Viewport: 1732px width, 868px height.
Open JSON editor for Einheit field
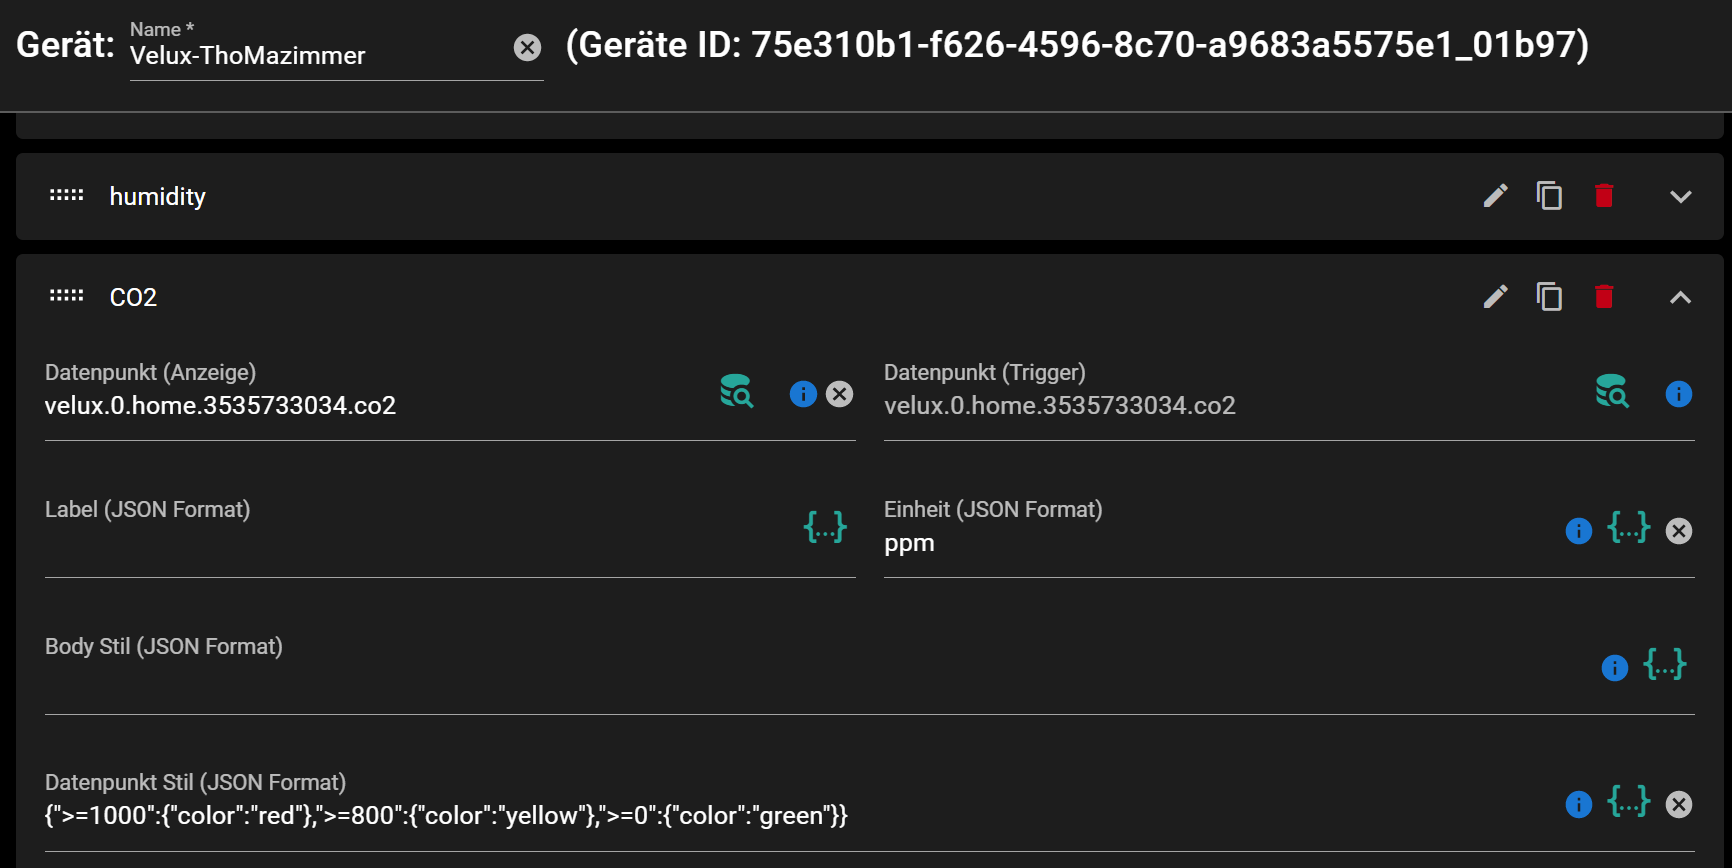click(1629, 529)
